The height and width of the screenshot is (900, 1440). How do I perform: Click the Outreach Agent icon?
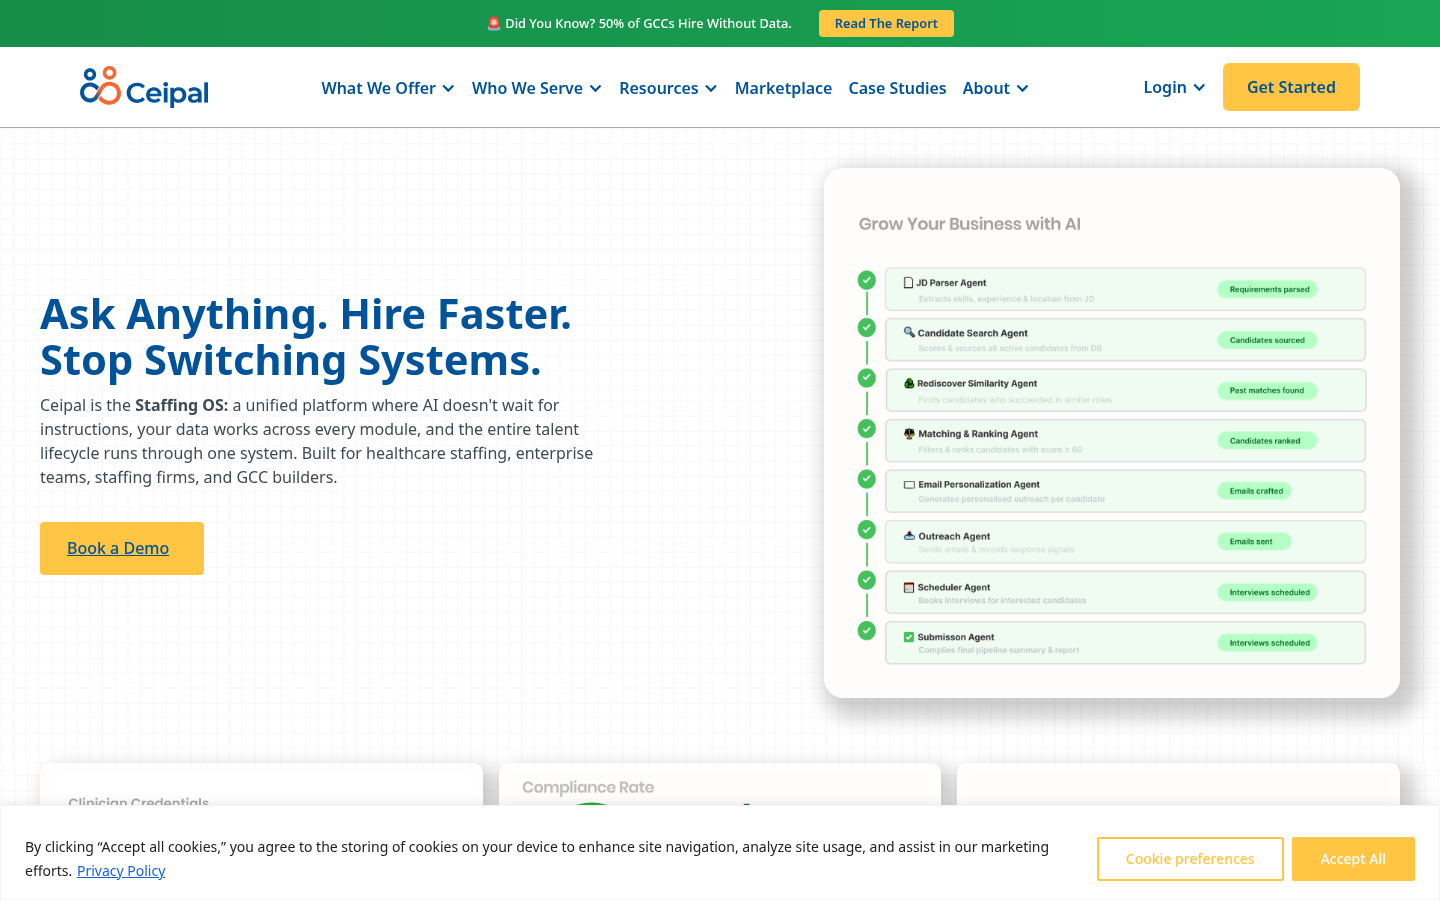(909, 536)
